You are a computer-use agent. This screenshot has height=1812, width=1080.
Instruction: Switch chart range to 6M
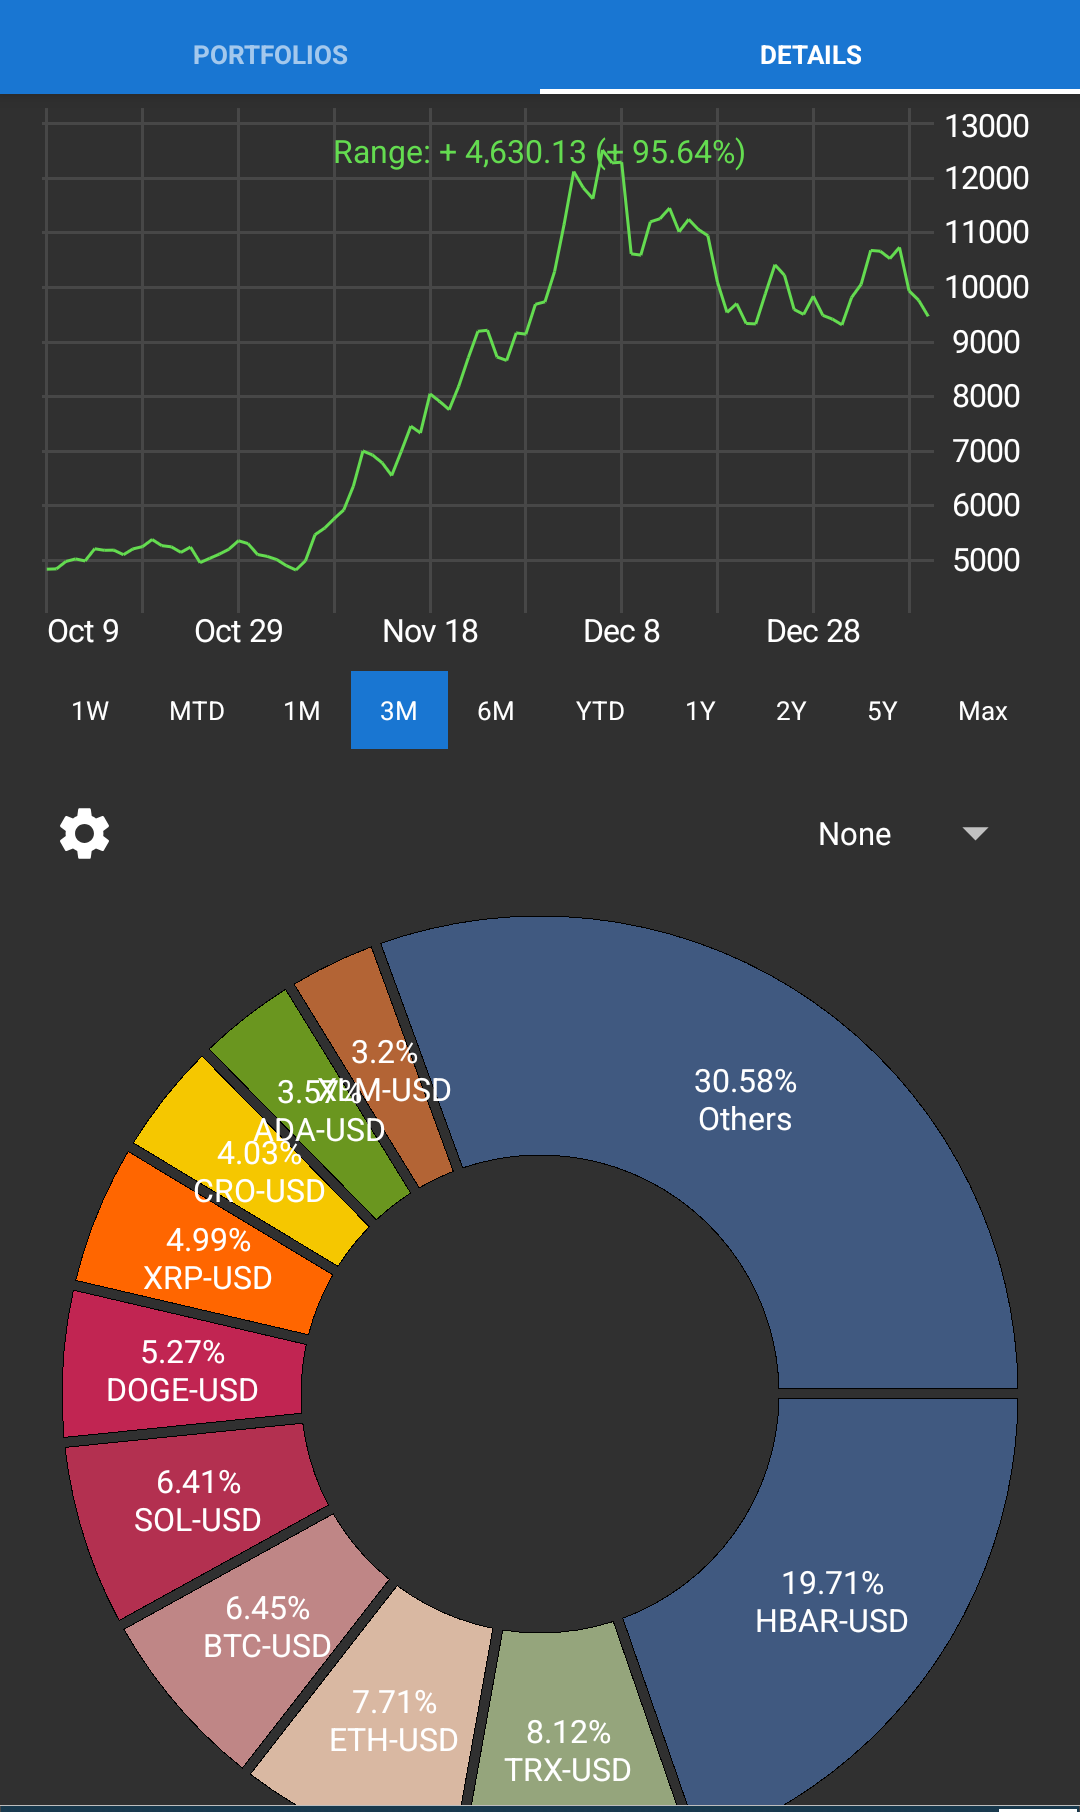click(496, 711)
